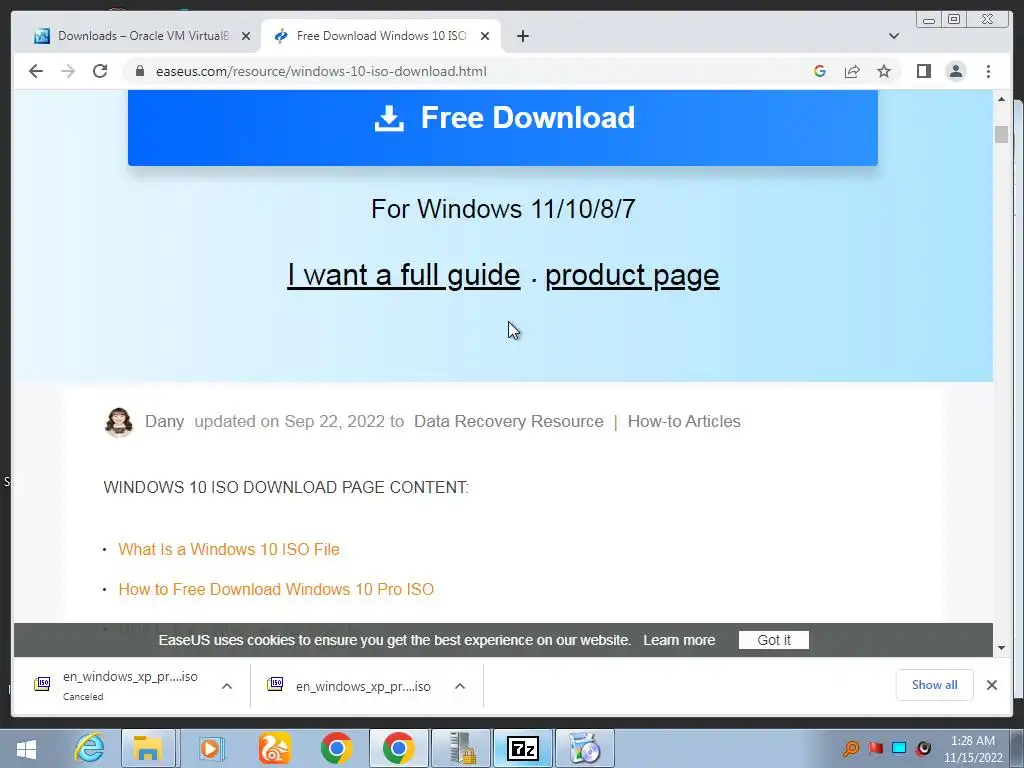This screenshot has height=768, width=1024.
Task: Open the disc burner taskbar icon
Action: [x=585, y=748]
